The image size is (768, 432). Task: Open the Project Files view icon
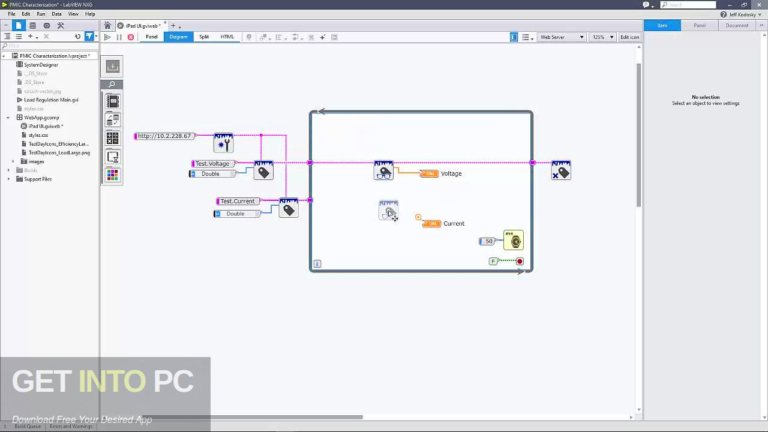[x=19, y=25]
